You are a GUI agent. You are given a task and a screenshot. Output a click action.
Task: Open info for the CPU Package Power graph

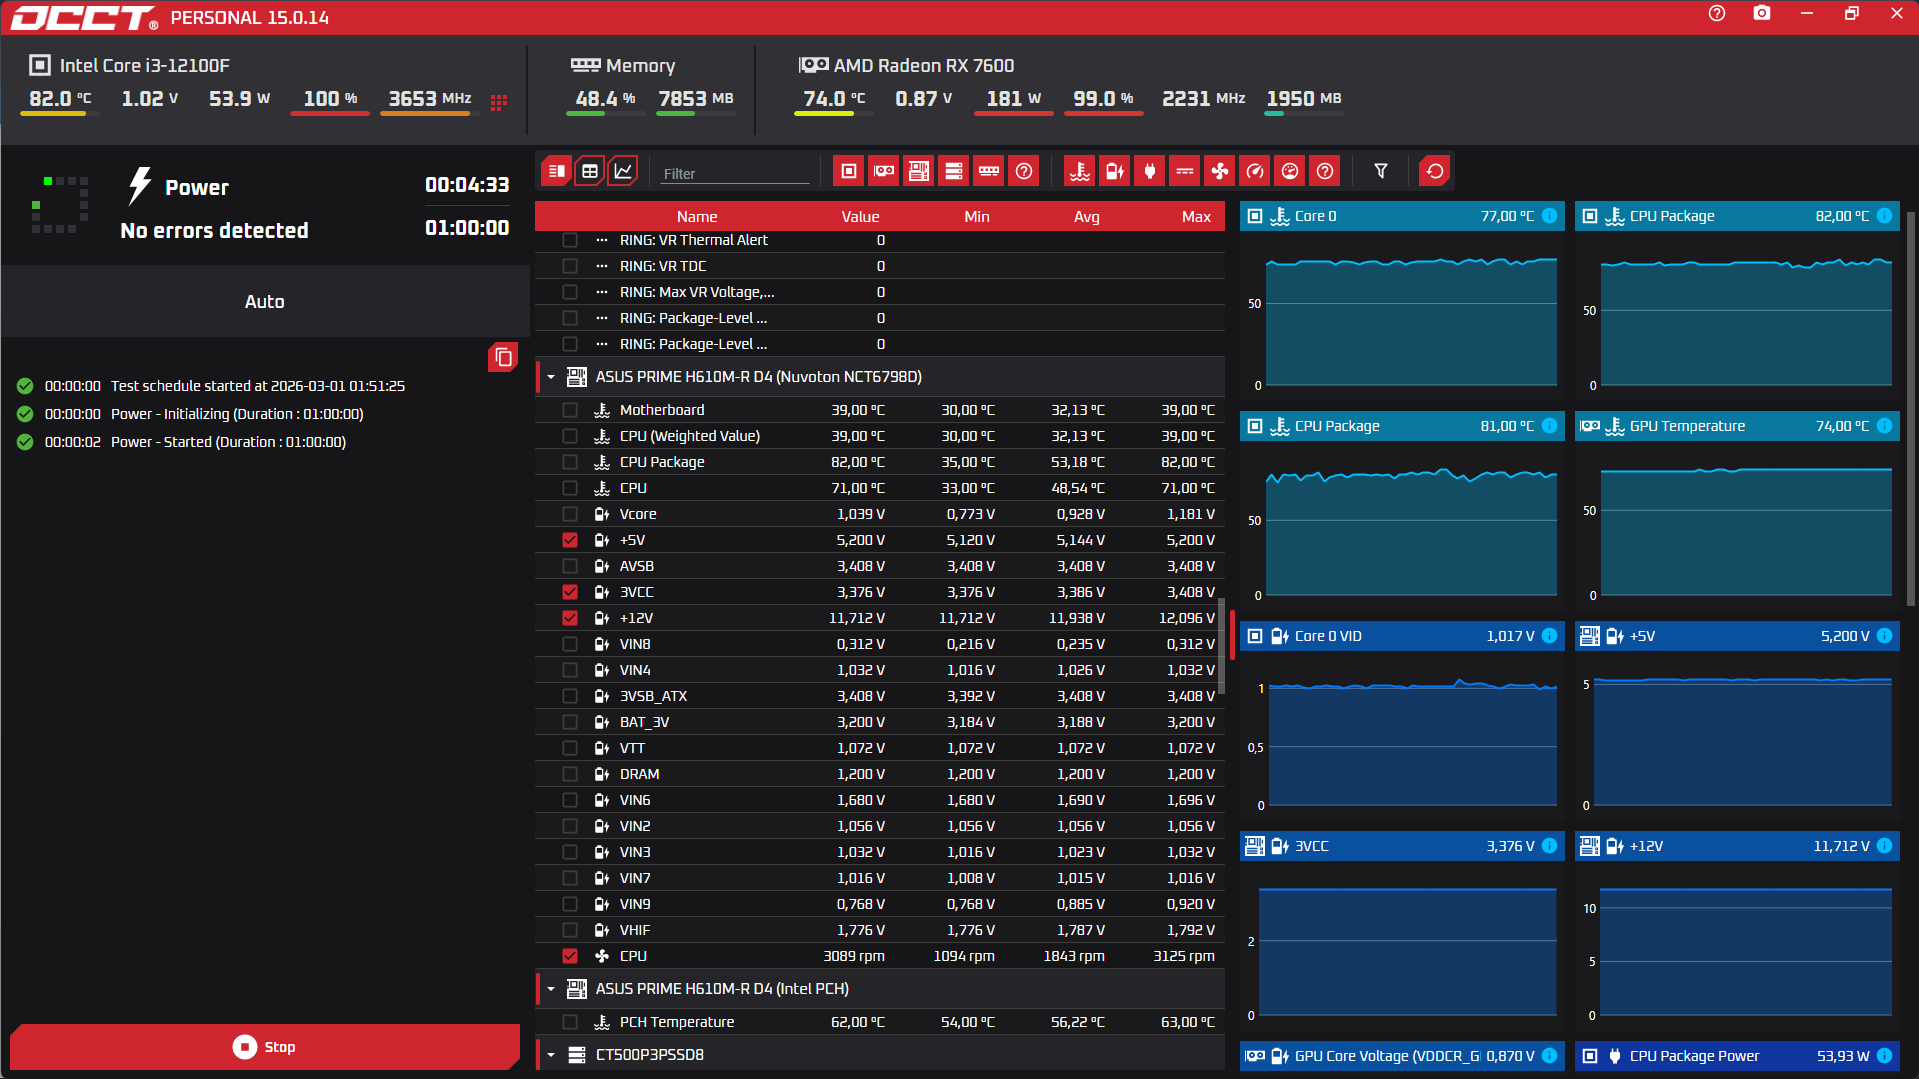pyautogui.click(x=1884, y=1056)
